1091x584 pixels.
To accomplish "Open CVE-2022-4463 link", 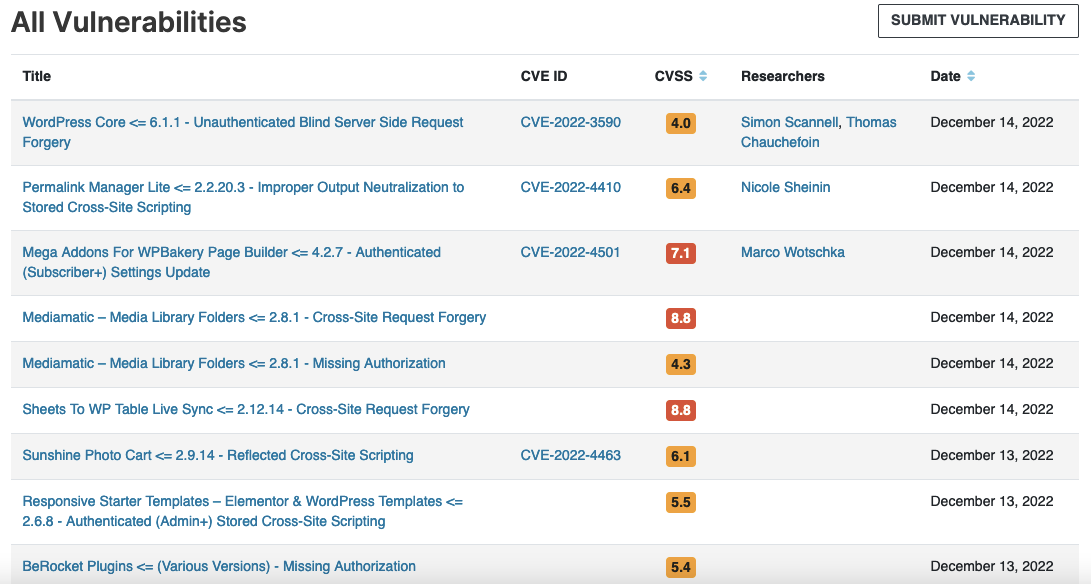I will point(571,455).
